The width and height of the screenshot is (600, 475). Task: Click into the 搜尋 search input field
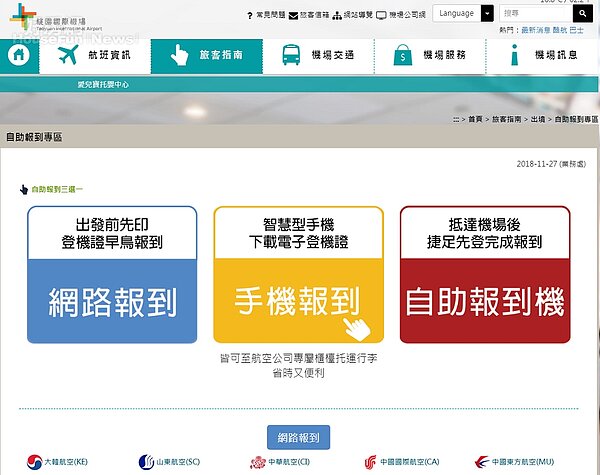(x=536, y=13)
